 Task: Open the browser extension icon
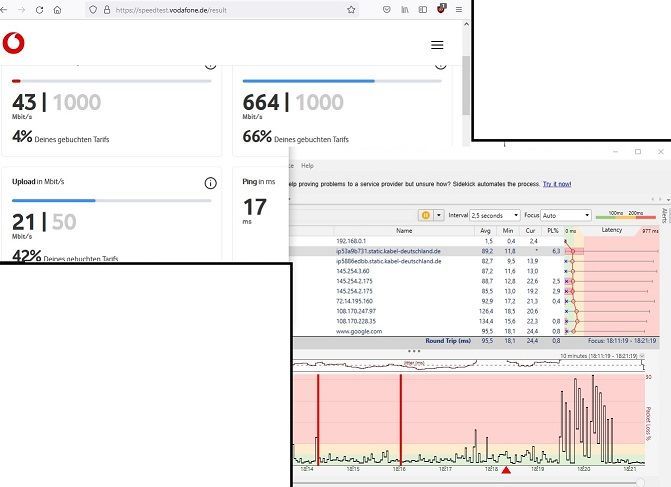441,9
